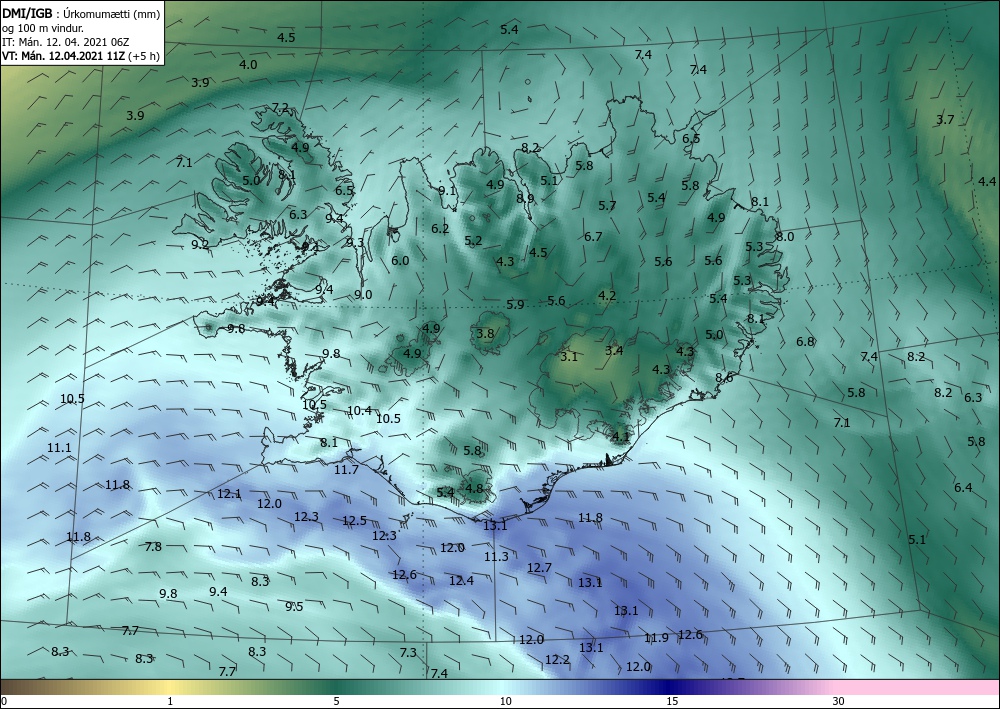Screen dimensions: 1000x709
Task: Click the map value "6.2"
Action: [x=440, y=228]
